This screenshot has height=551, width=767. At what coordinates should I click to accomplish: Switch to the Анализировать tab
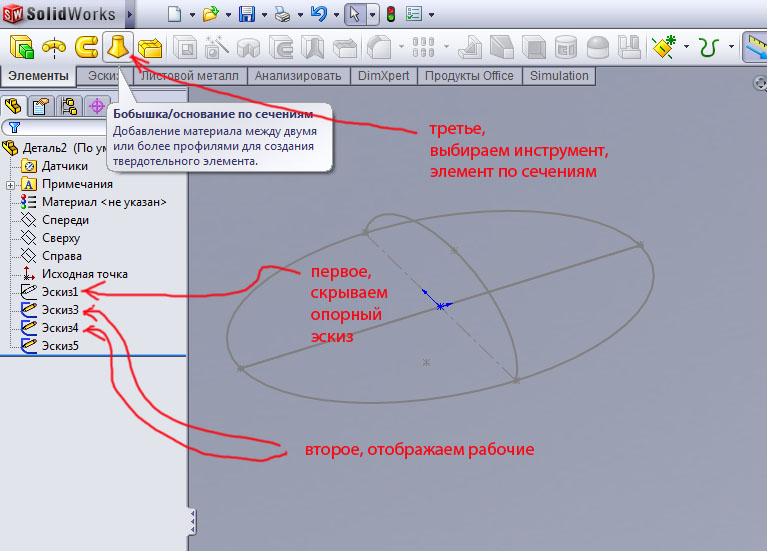[297, 76]
